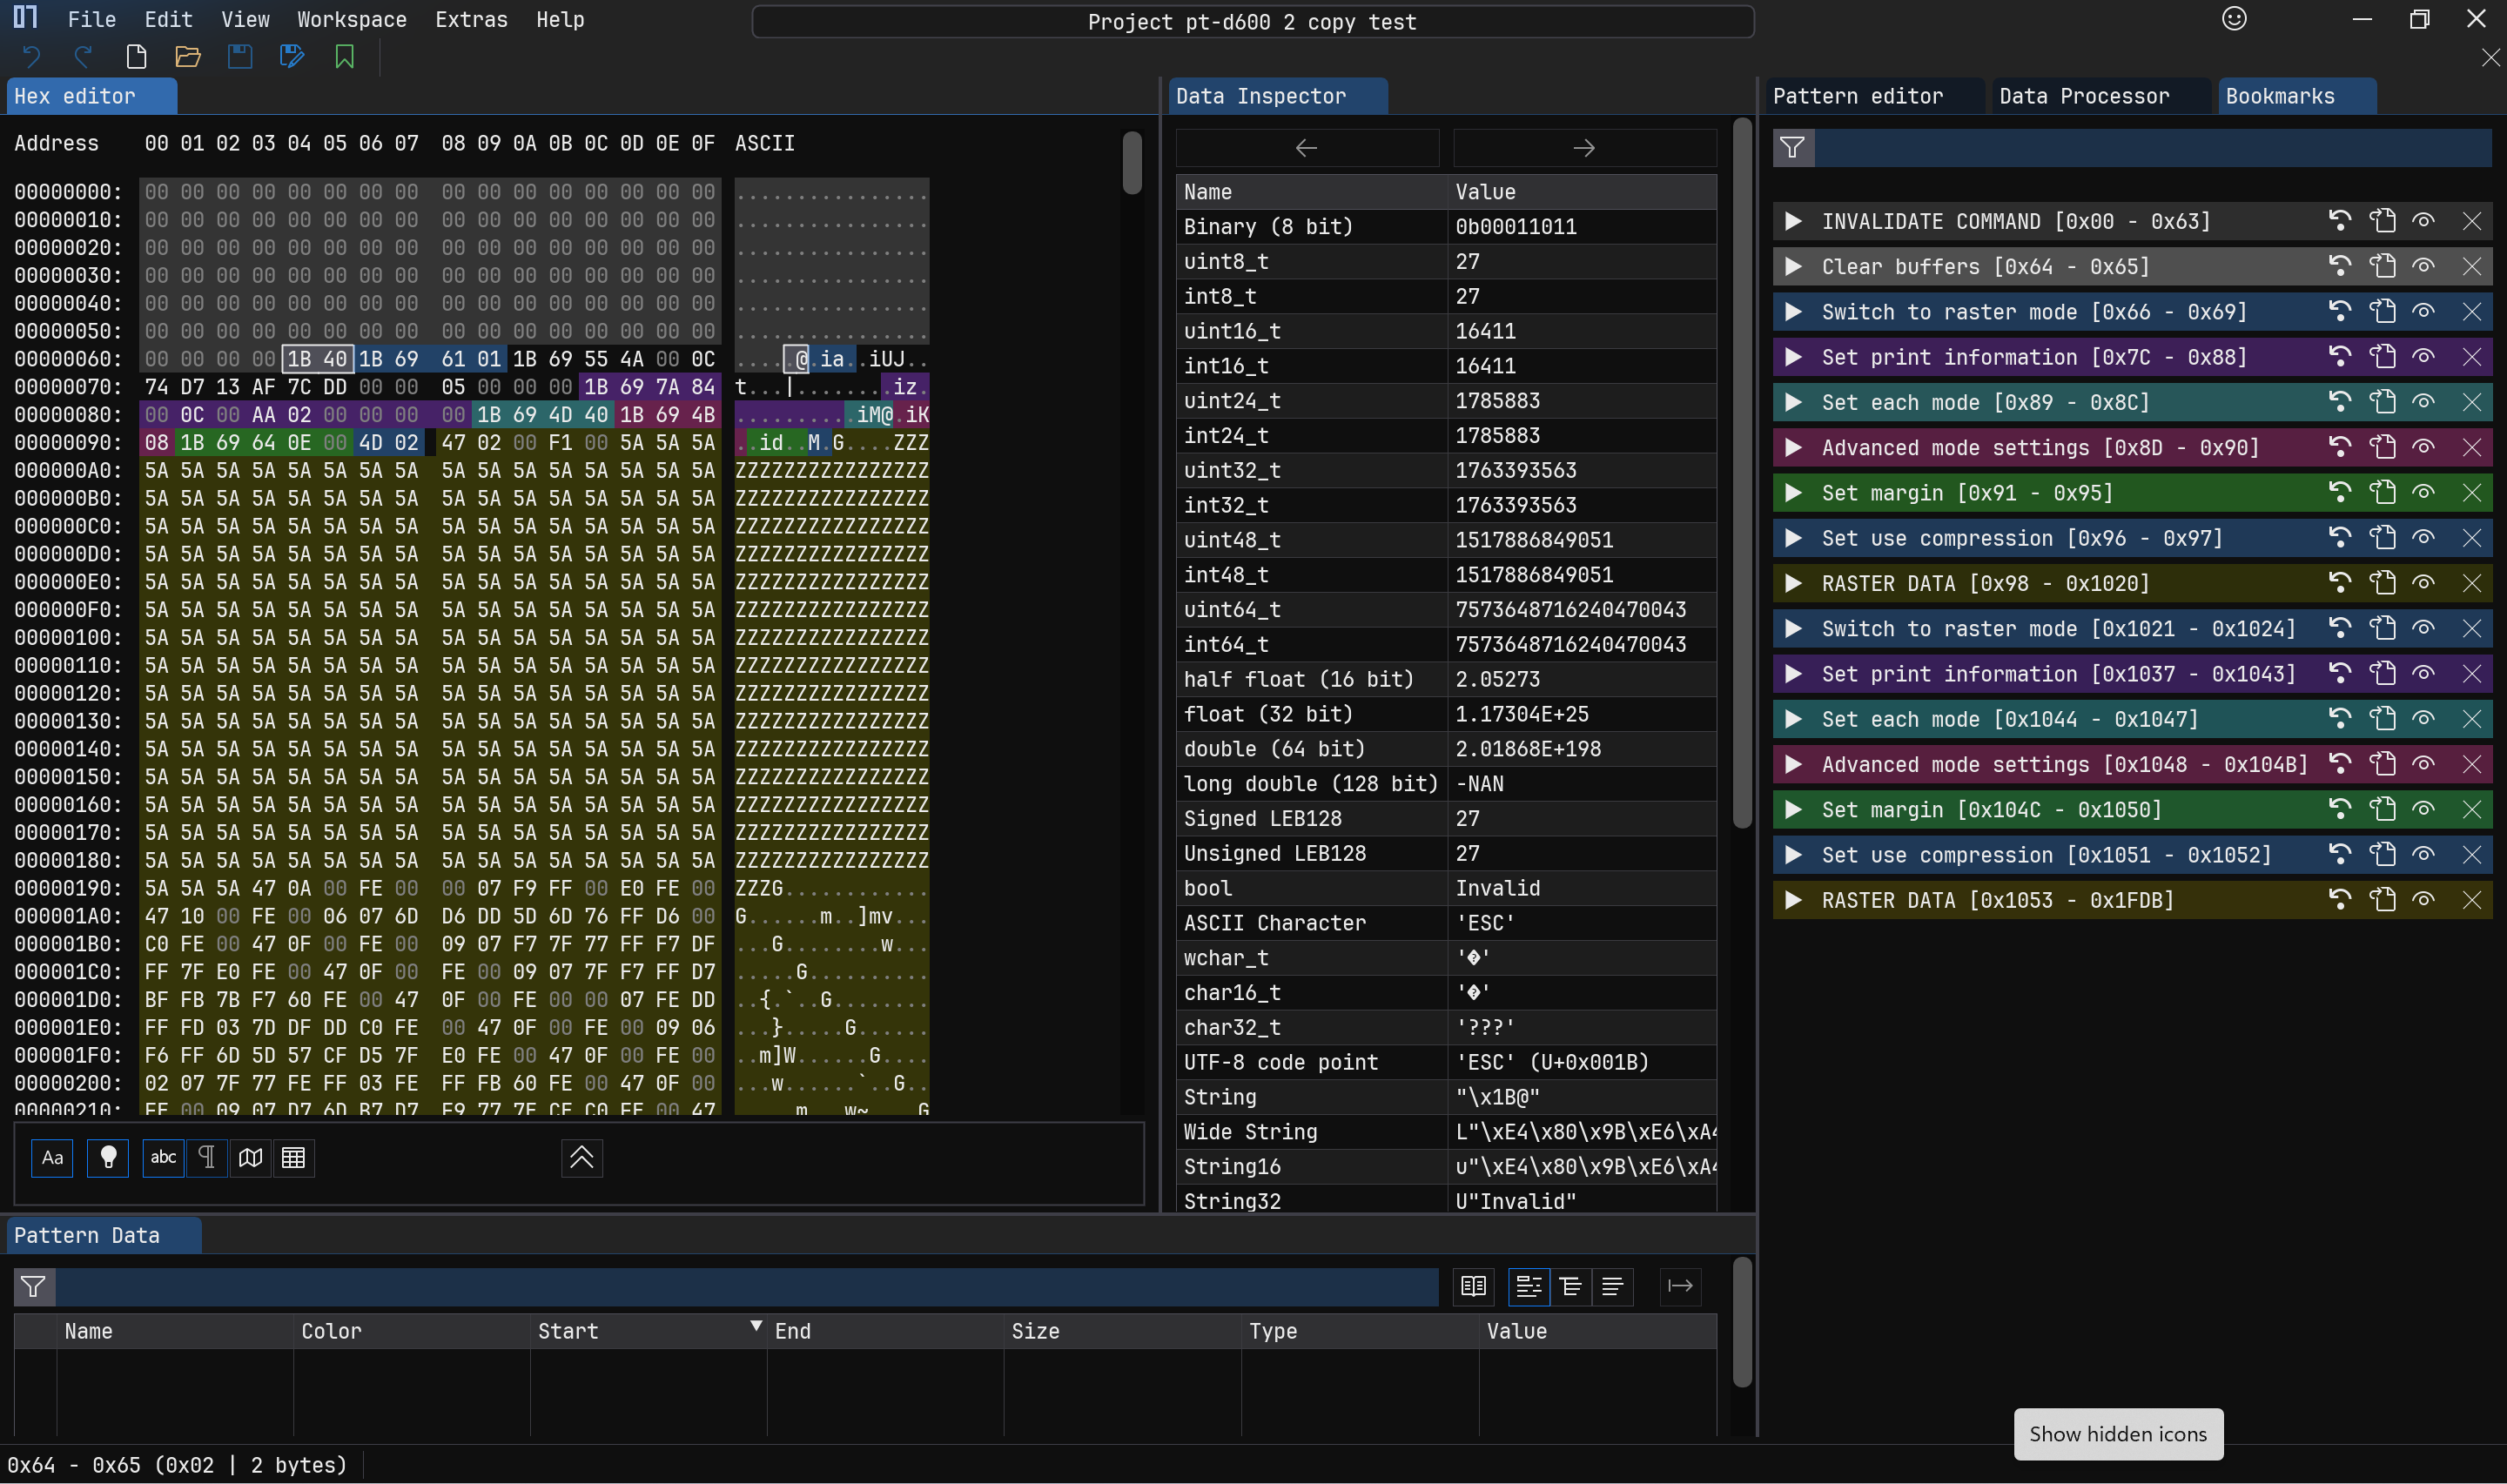Expand the Set margin [0x104C - 0x1050] bookmark

pyautogui.click(x=1794, y=810)
